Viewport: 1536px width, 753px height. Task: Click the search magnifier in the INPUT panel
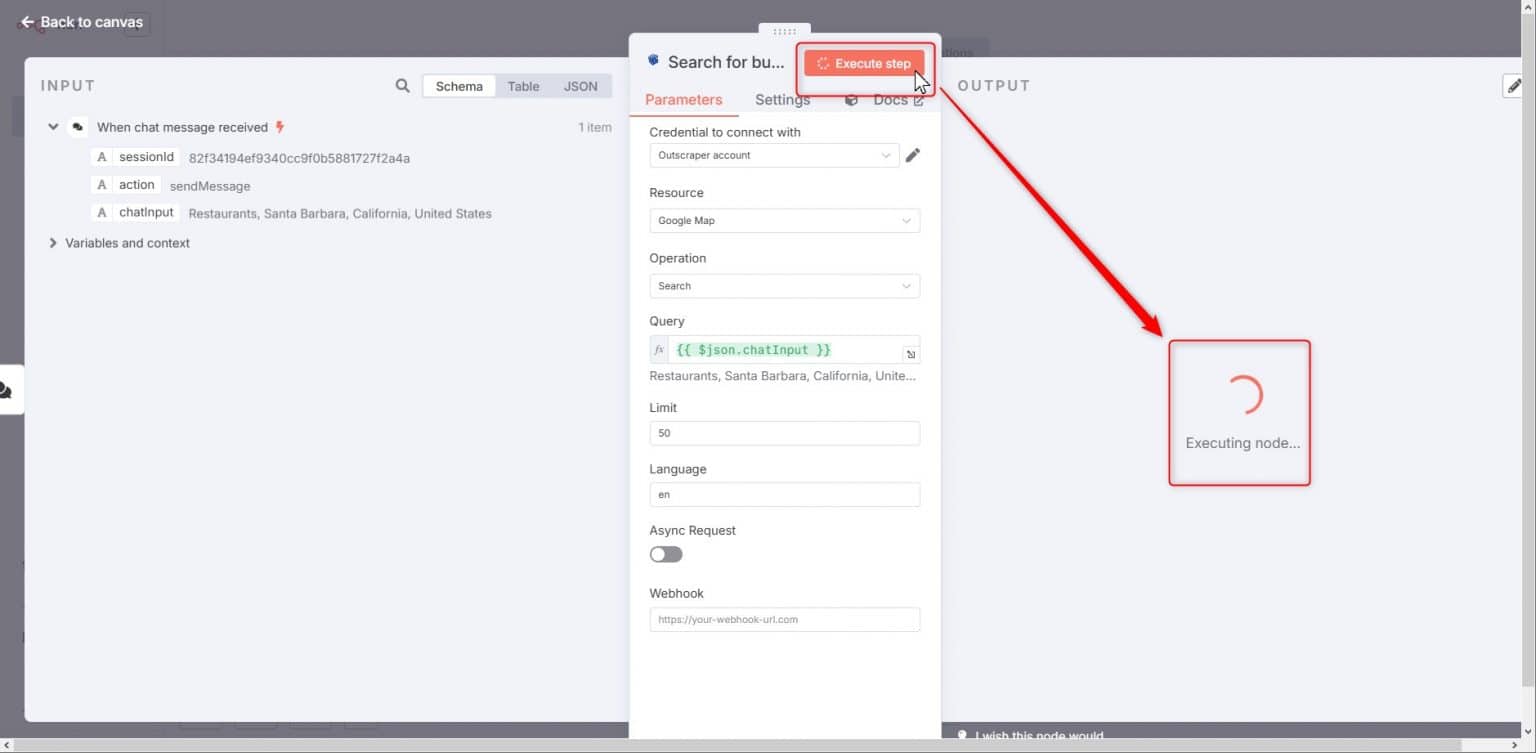[402, 86]
